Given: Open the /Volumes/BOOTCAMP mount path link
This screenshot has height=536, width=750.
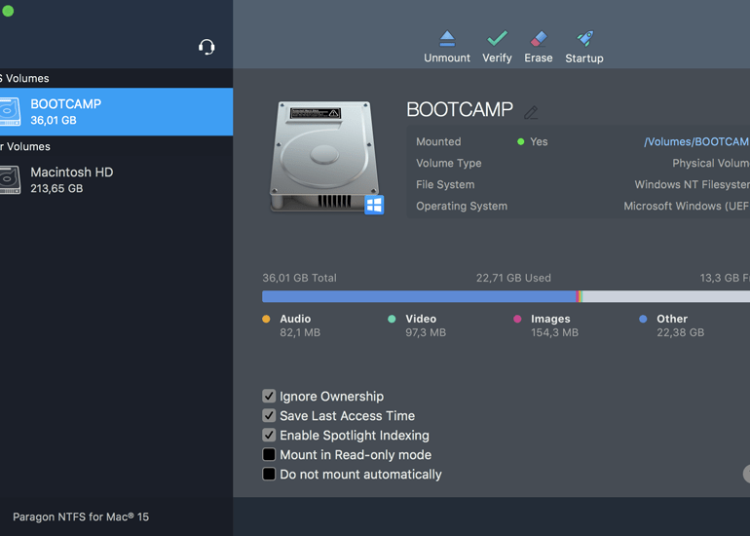Looking at the screenshot, I should click(696, 142).
